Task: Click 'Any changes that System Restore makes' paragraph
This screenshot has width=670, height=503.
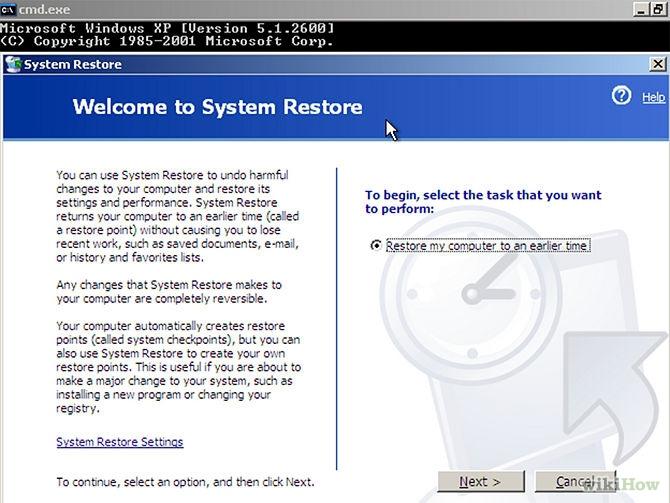Action: pos(169,291)
